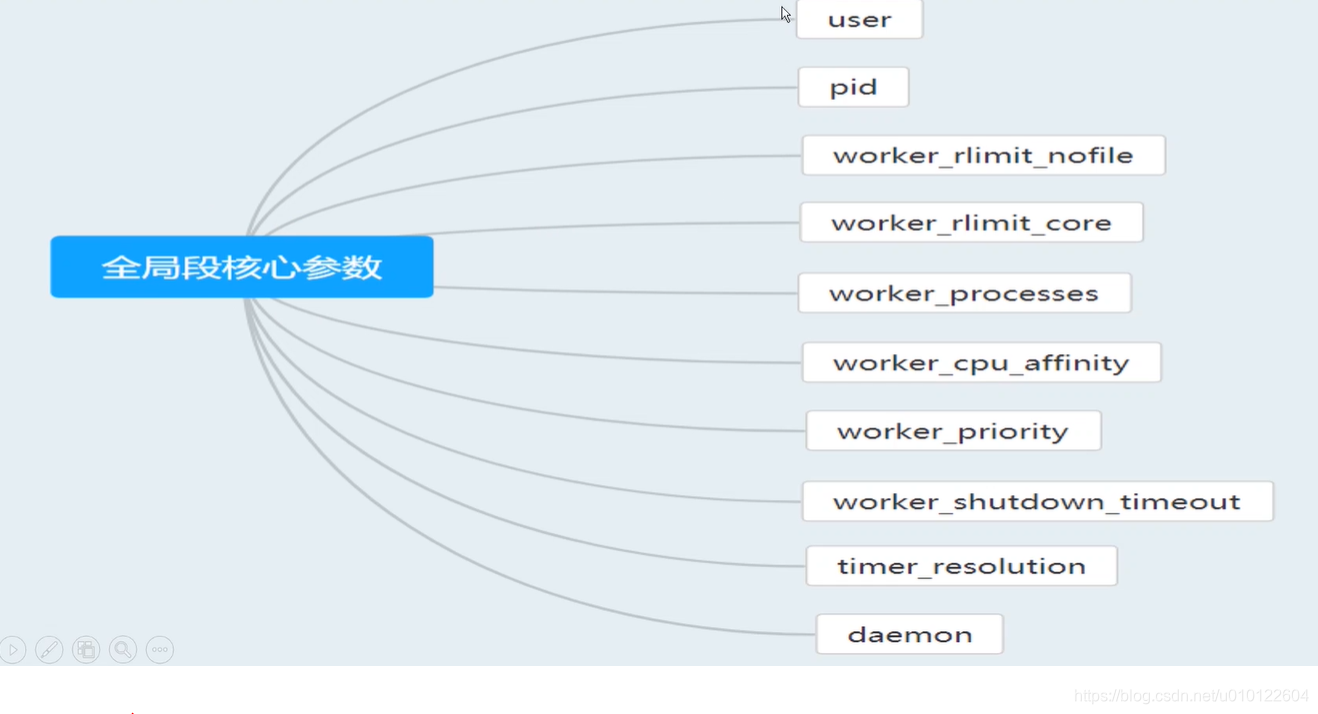Select the worker_cpu_affinity node
1318x714 pixels.
coord(981,362)
